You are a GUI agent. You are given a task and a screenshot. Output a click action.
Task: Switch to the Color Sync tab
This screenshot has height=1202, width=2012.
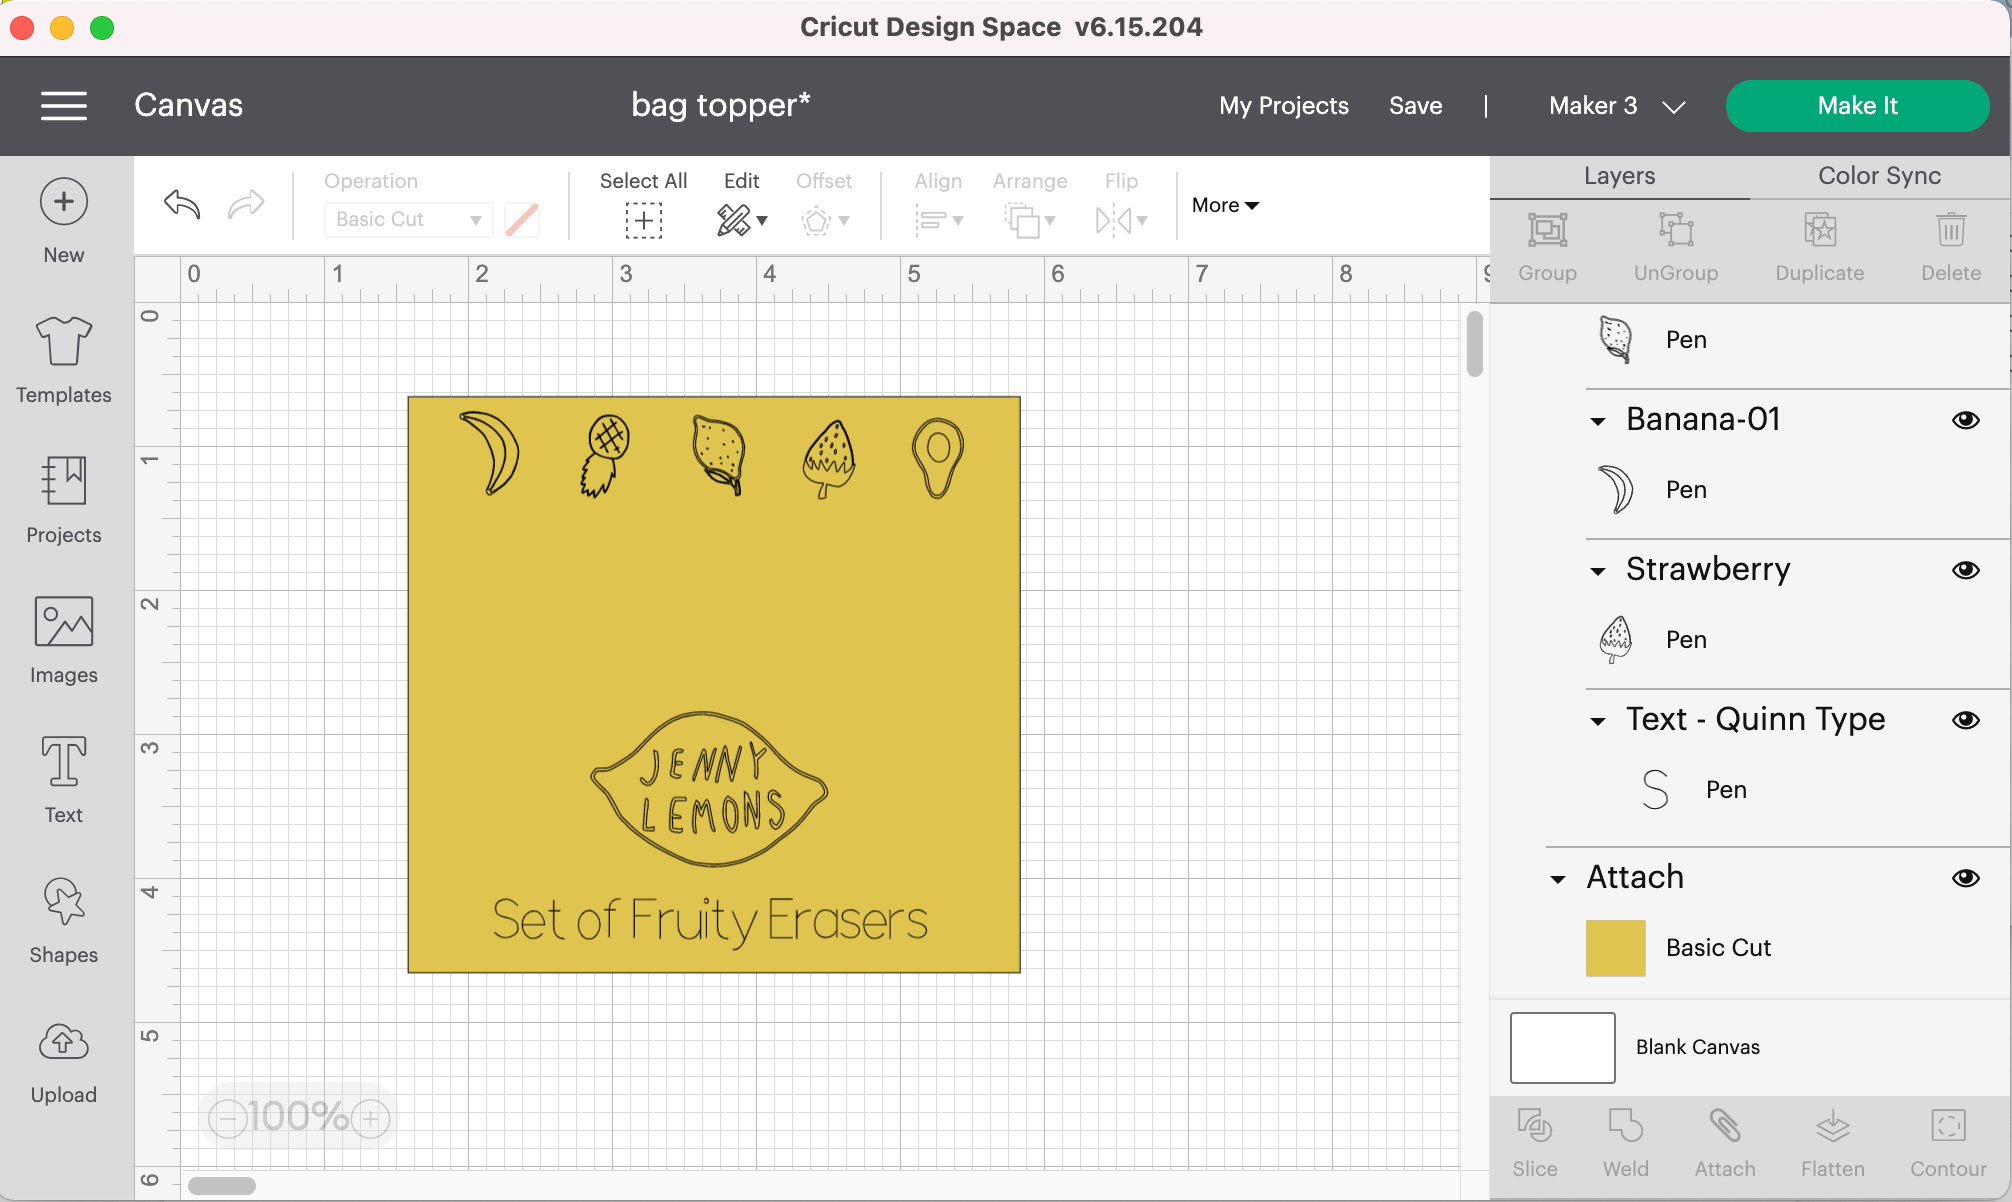(1879, 176)
